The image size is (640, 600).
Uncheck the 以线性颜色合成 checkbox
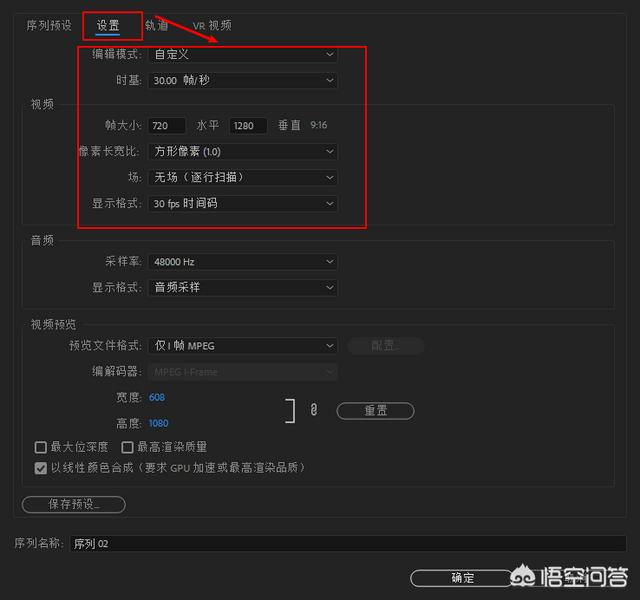[x=41, y=467]
